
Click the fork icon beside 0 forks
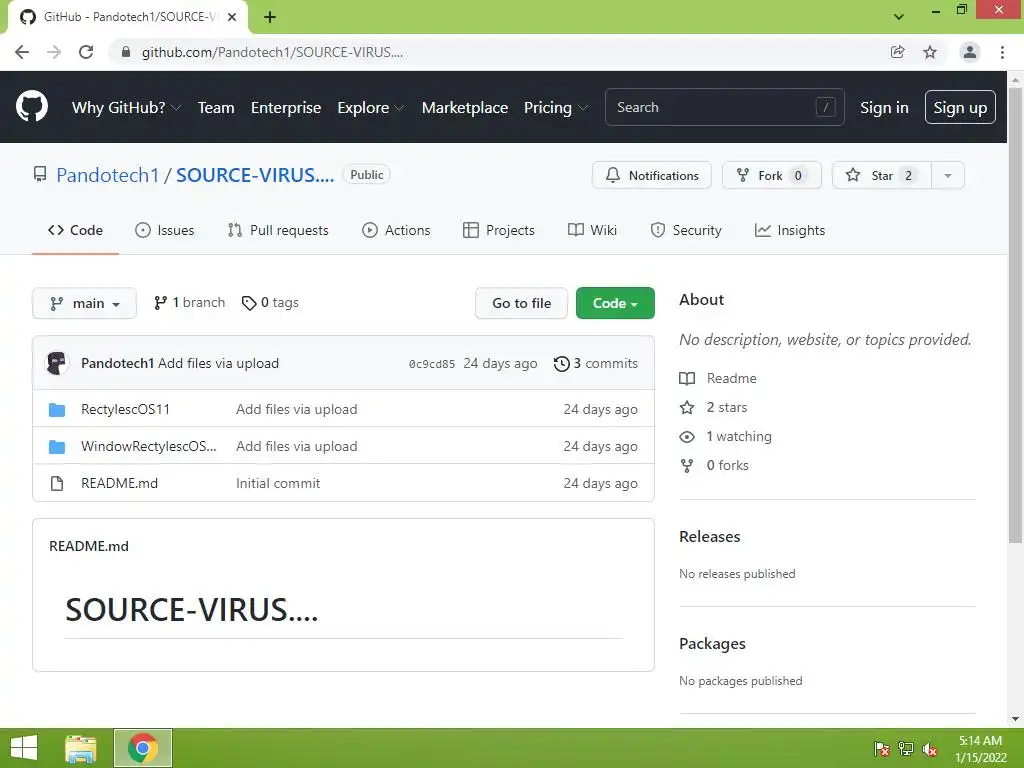687,466
